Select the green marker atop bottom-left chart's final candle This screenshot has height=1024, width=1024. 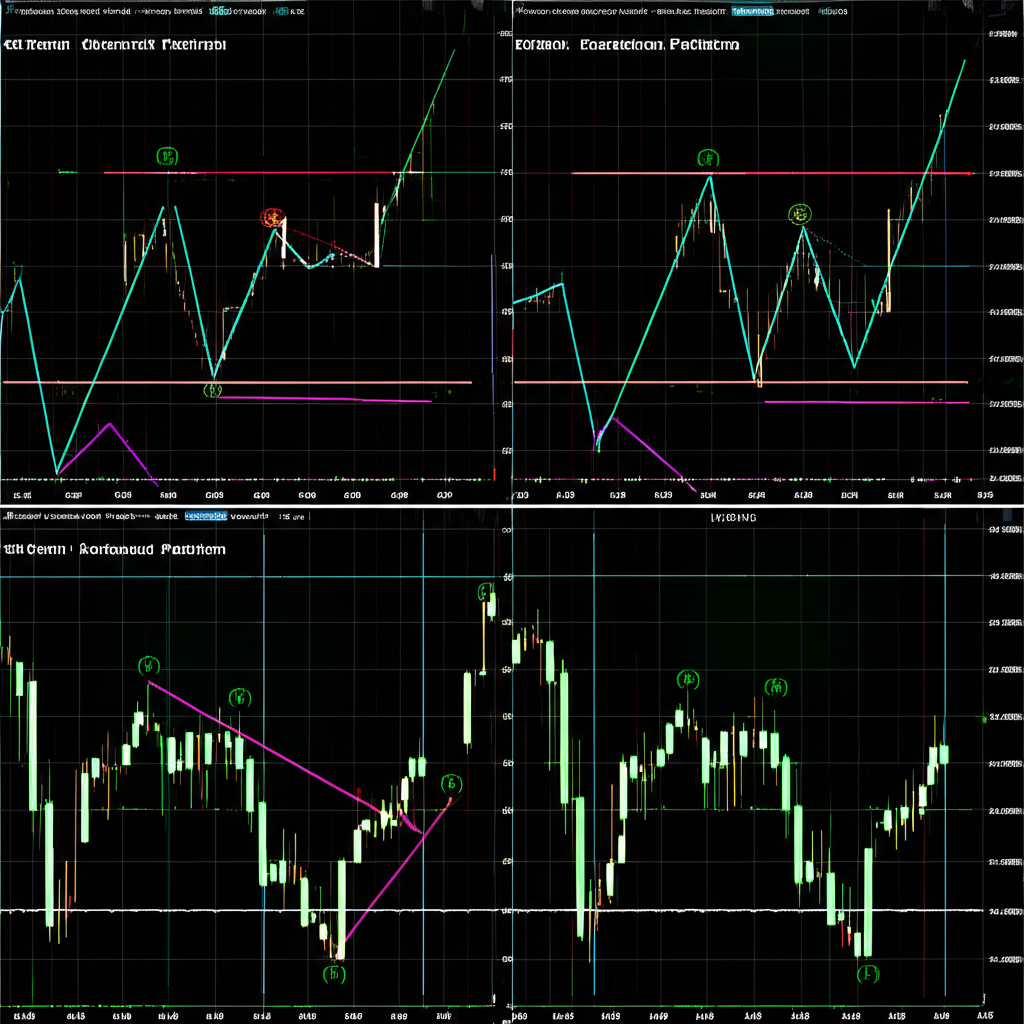pos(485,590)
